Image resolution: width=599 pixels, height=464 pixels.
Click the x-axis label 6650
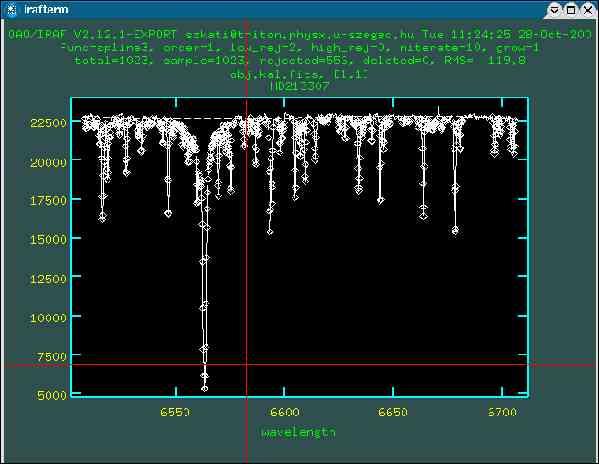click(393, 412)
